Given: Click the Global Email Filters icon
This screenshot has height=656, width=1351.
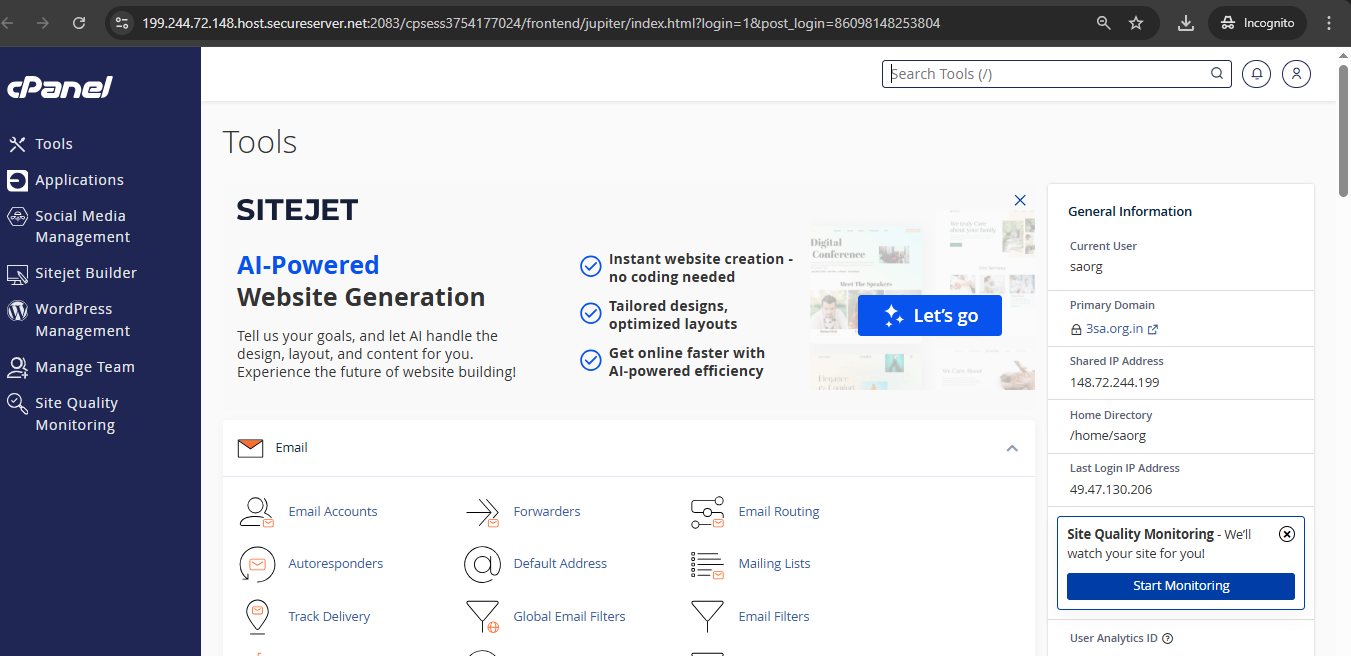Looking at the screenshot, I should [482, 617].
